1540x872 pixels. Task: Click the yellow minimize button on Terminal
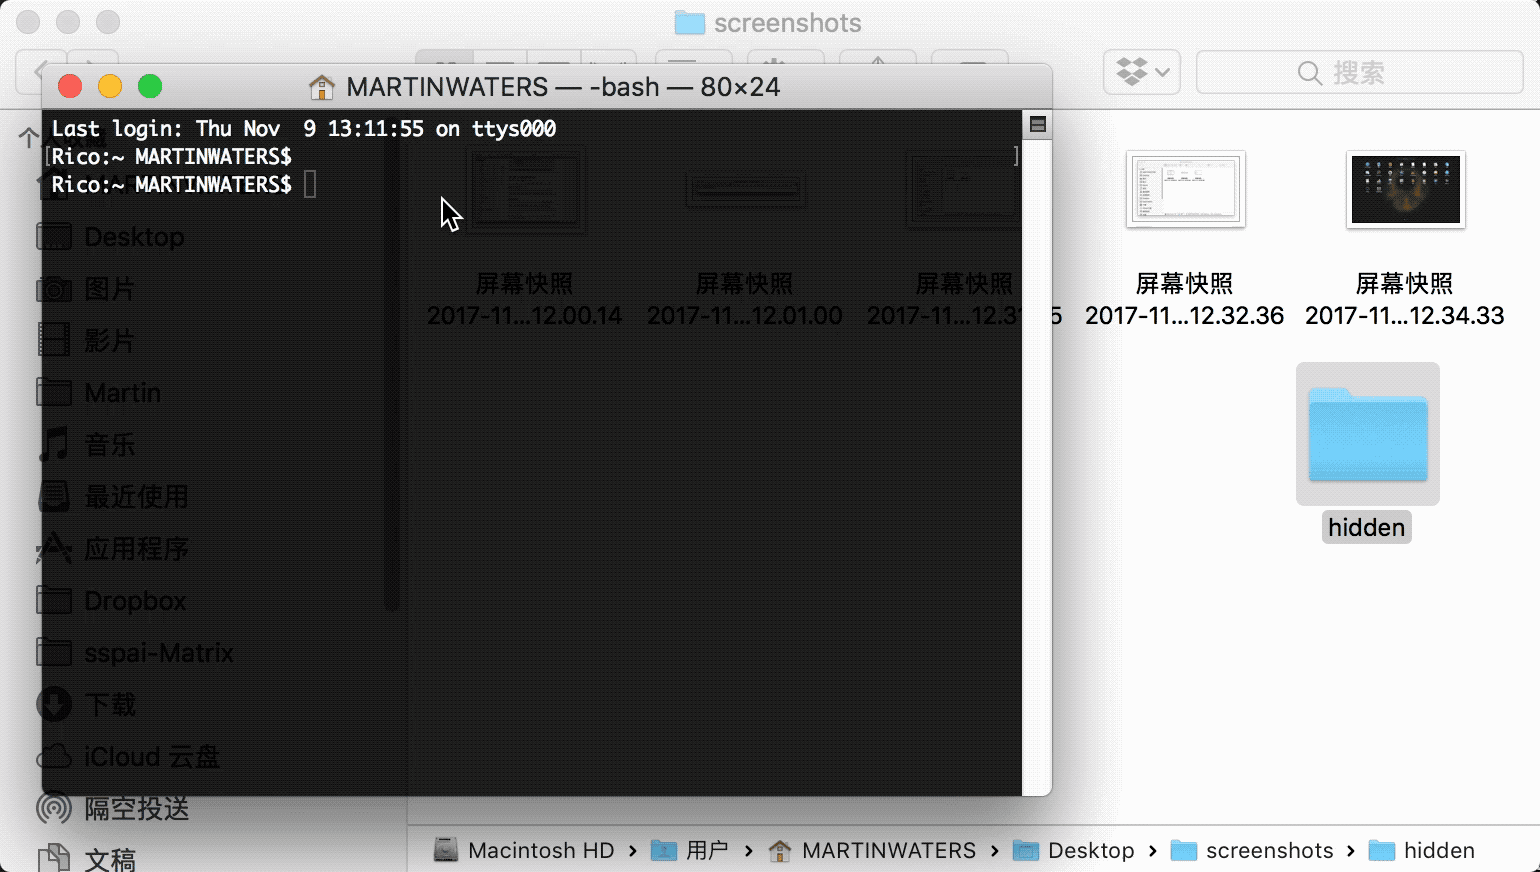click(x=110, y=87)
